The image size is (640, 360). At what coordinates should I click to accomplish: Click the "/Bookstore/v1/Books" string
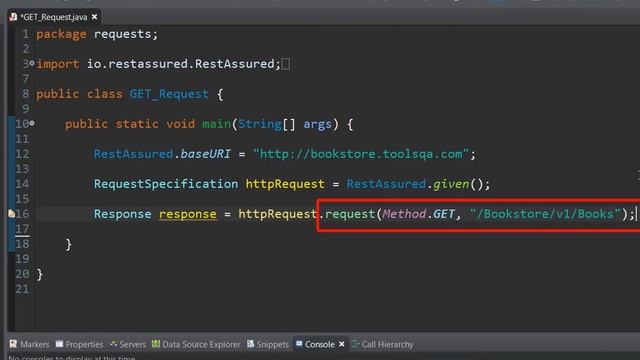point(545,214)
